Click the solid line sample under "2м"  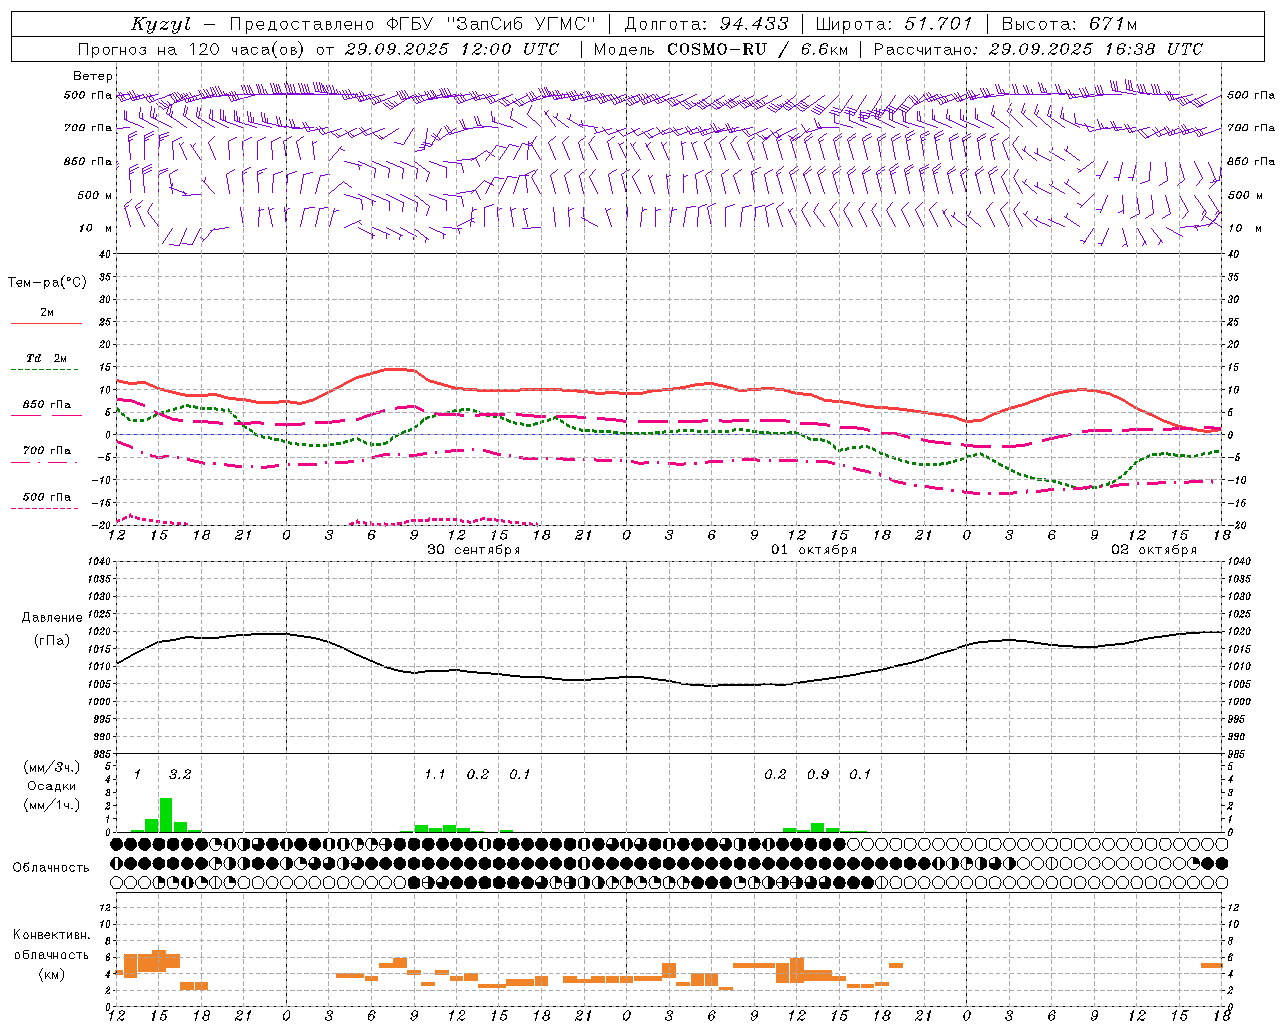click(47, 324)
